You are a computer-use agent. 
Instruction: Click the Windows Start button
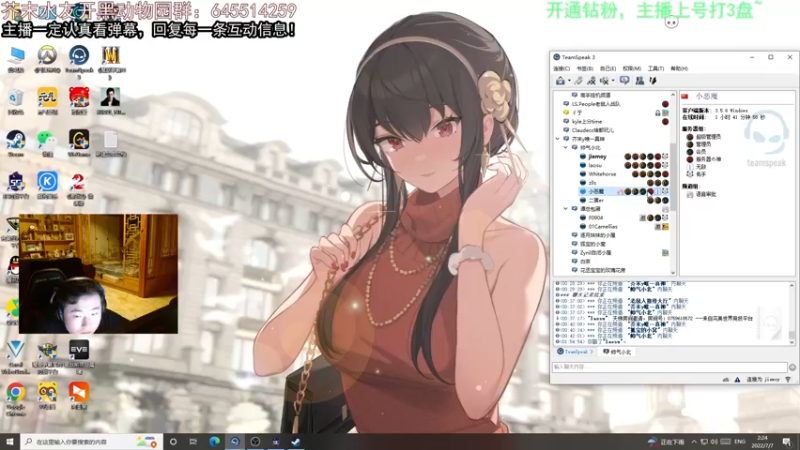click(10, 442)
